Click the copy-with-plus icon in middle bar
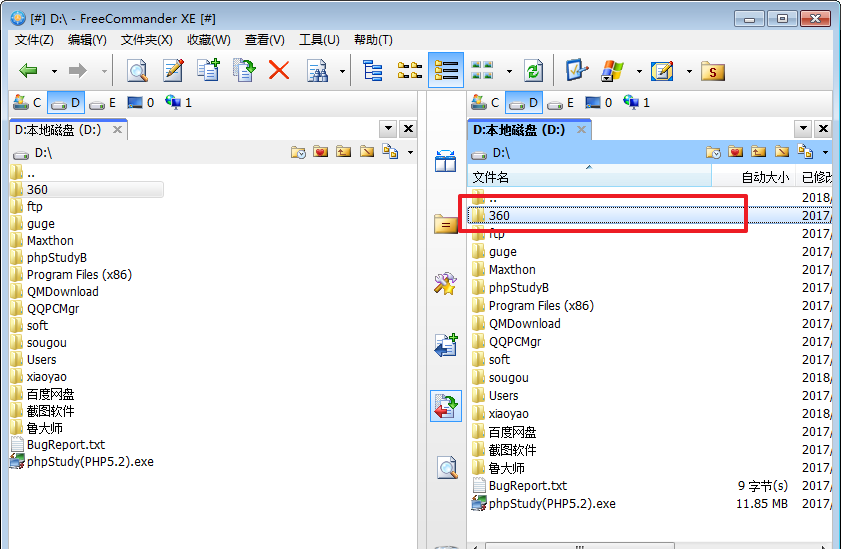 (446, 345)
